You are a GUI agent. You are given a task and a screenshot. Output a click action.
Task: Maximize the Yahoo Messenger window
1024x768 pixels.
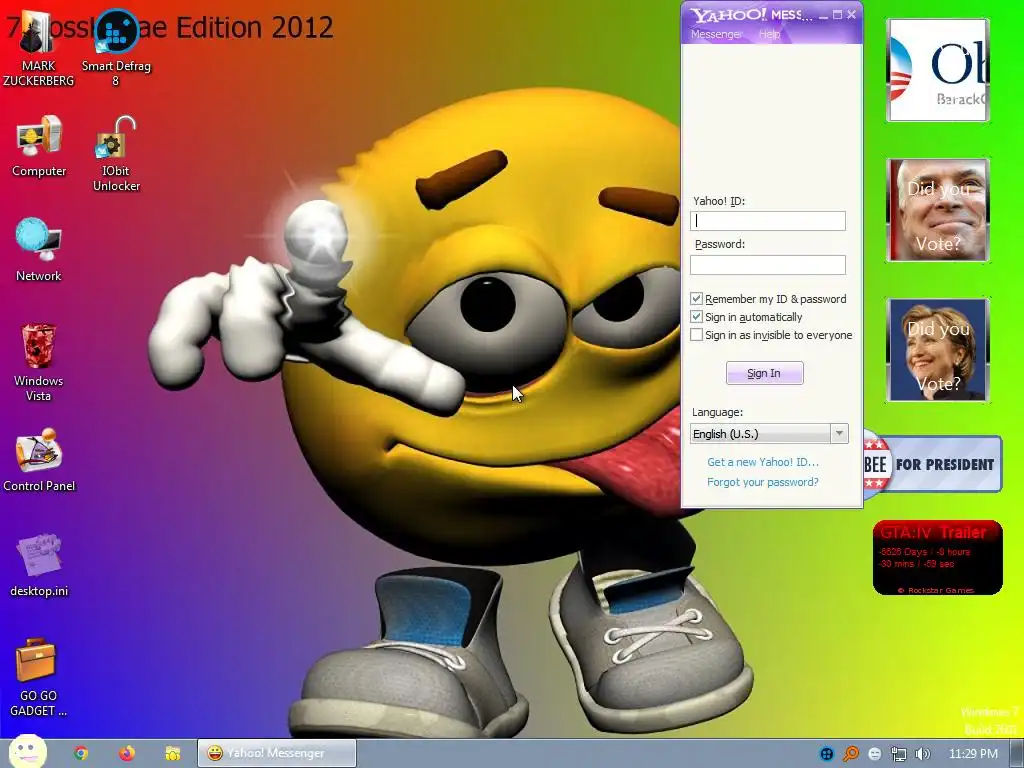[837, 15]
